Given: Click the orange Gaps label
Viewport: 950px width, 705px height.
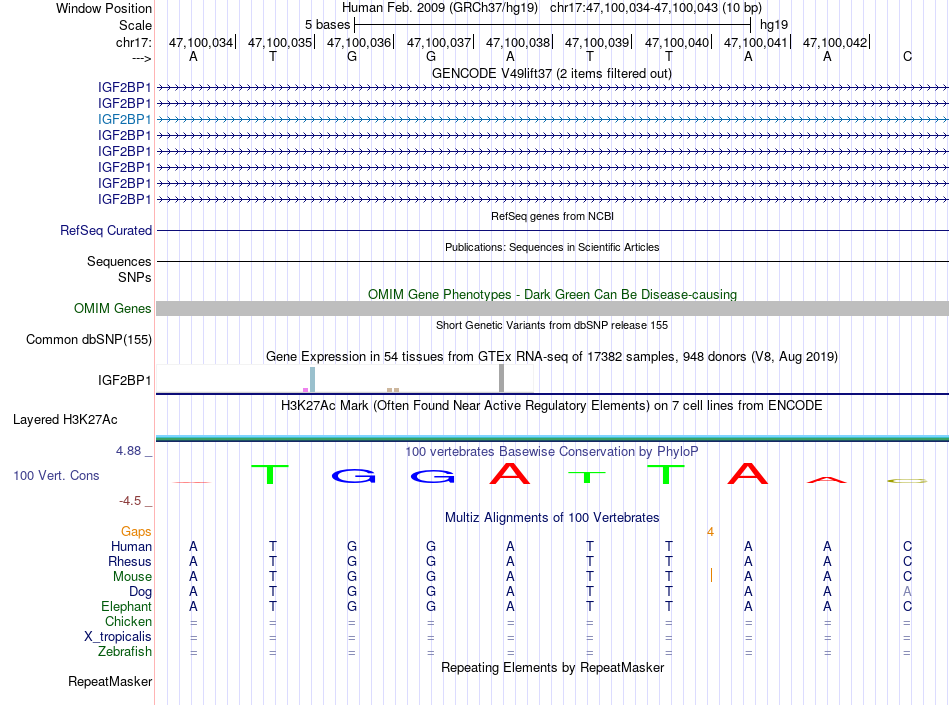Looking at the screenshot, I should 136,532.
